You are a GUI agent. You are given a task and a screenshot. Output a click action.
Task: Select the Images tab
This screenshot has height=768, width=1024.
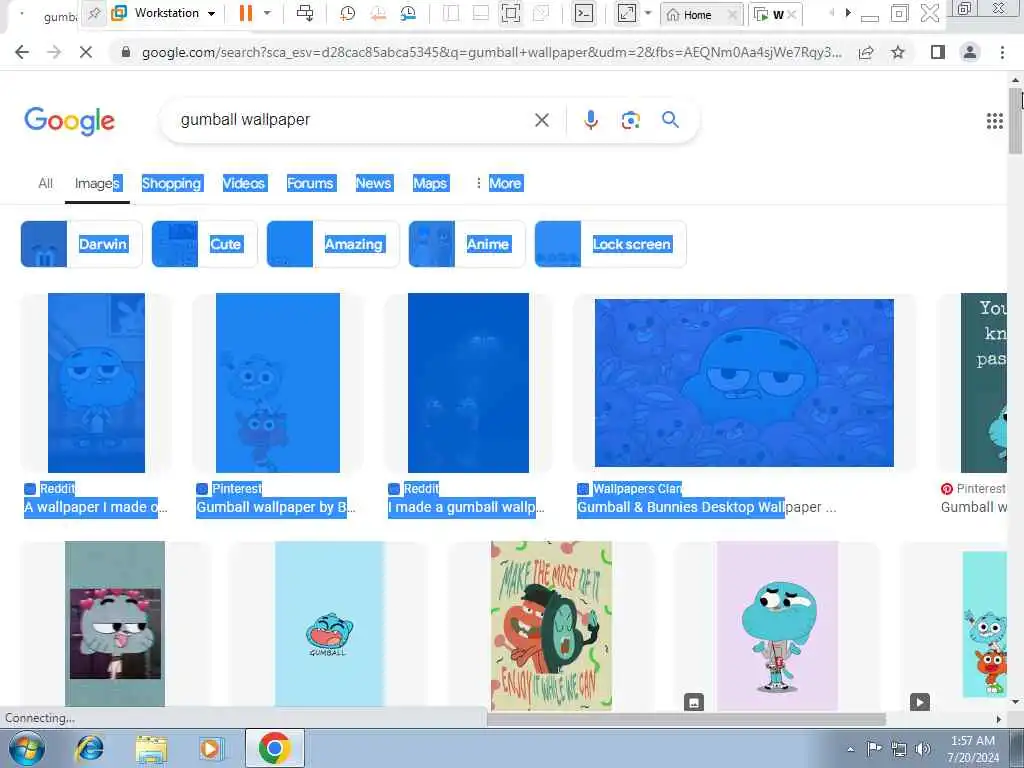pyautogui.click(x=97, y=184)
